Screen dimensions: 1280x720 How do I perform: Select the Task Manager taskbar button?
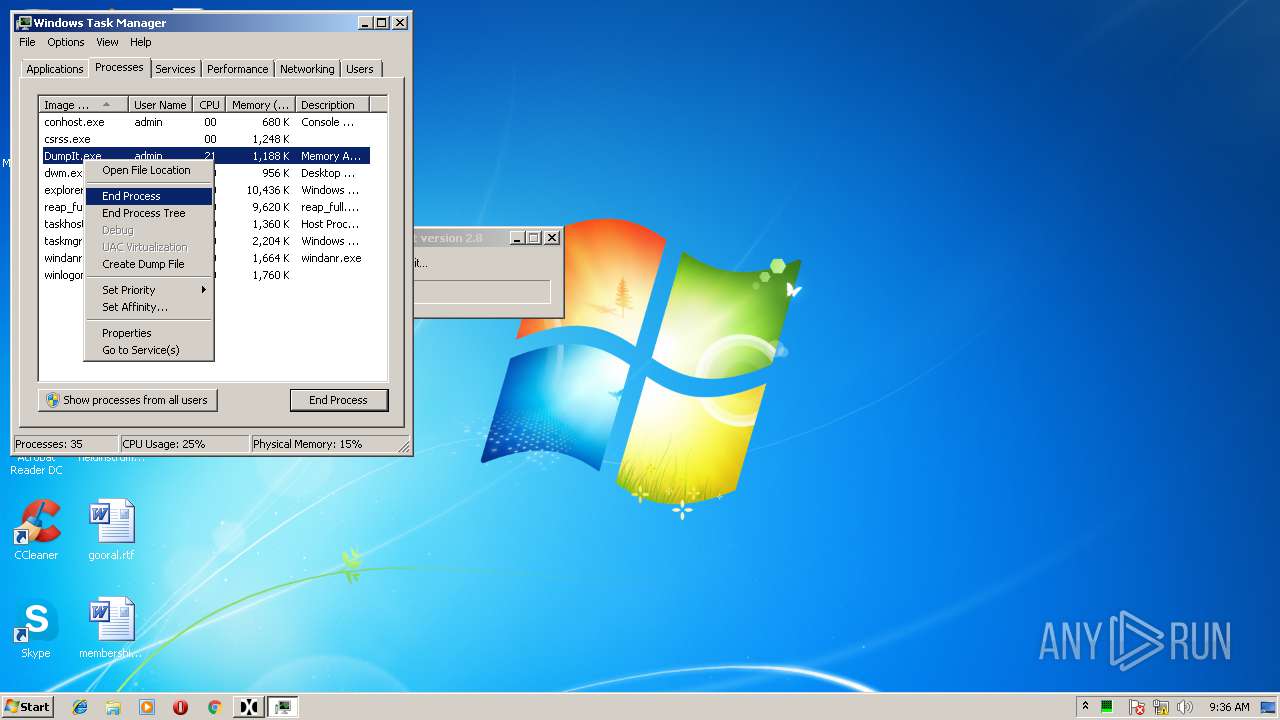[283, 707]
